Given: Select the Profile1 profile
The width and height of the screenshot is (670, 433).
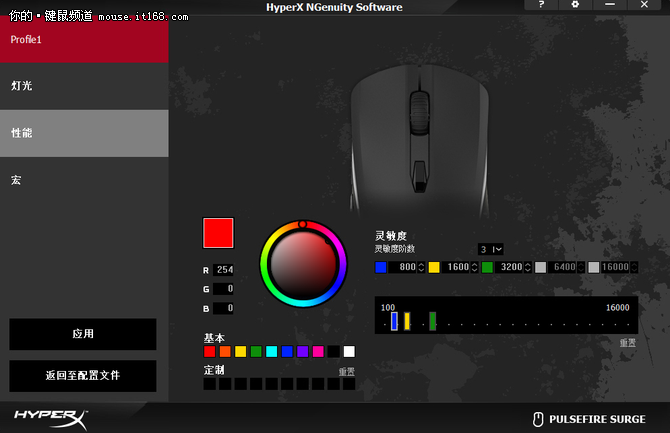Looking at the screenshot, I should tap(84, 39).
